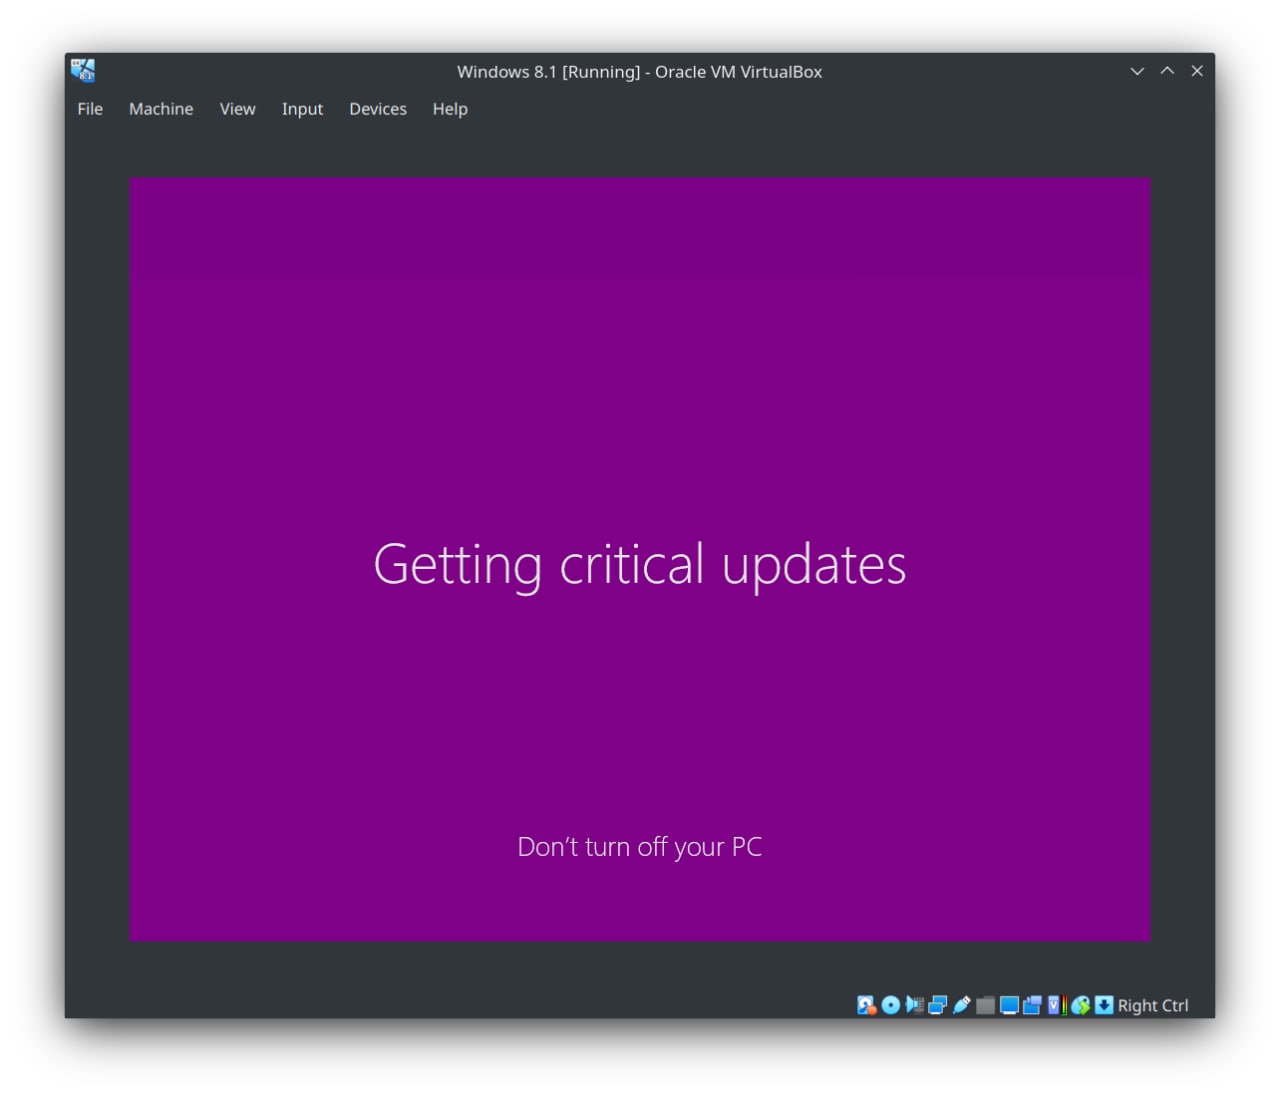Open the shared folders indicator icon

point(985,1005)
